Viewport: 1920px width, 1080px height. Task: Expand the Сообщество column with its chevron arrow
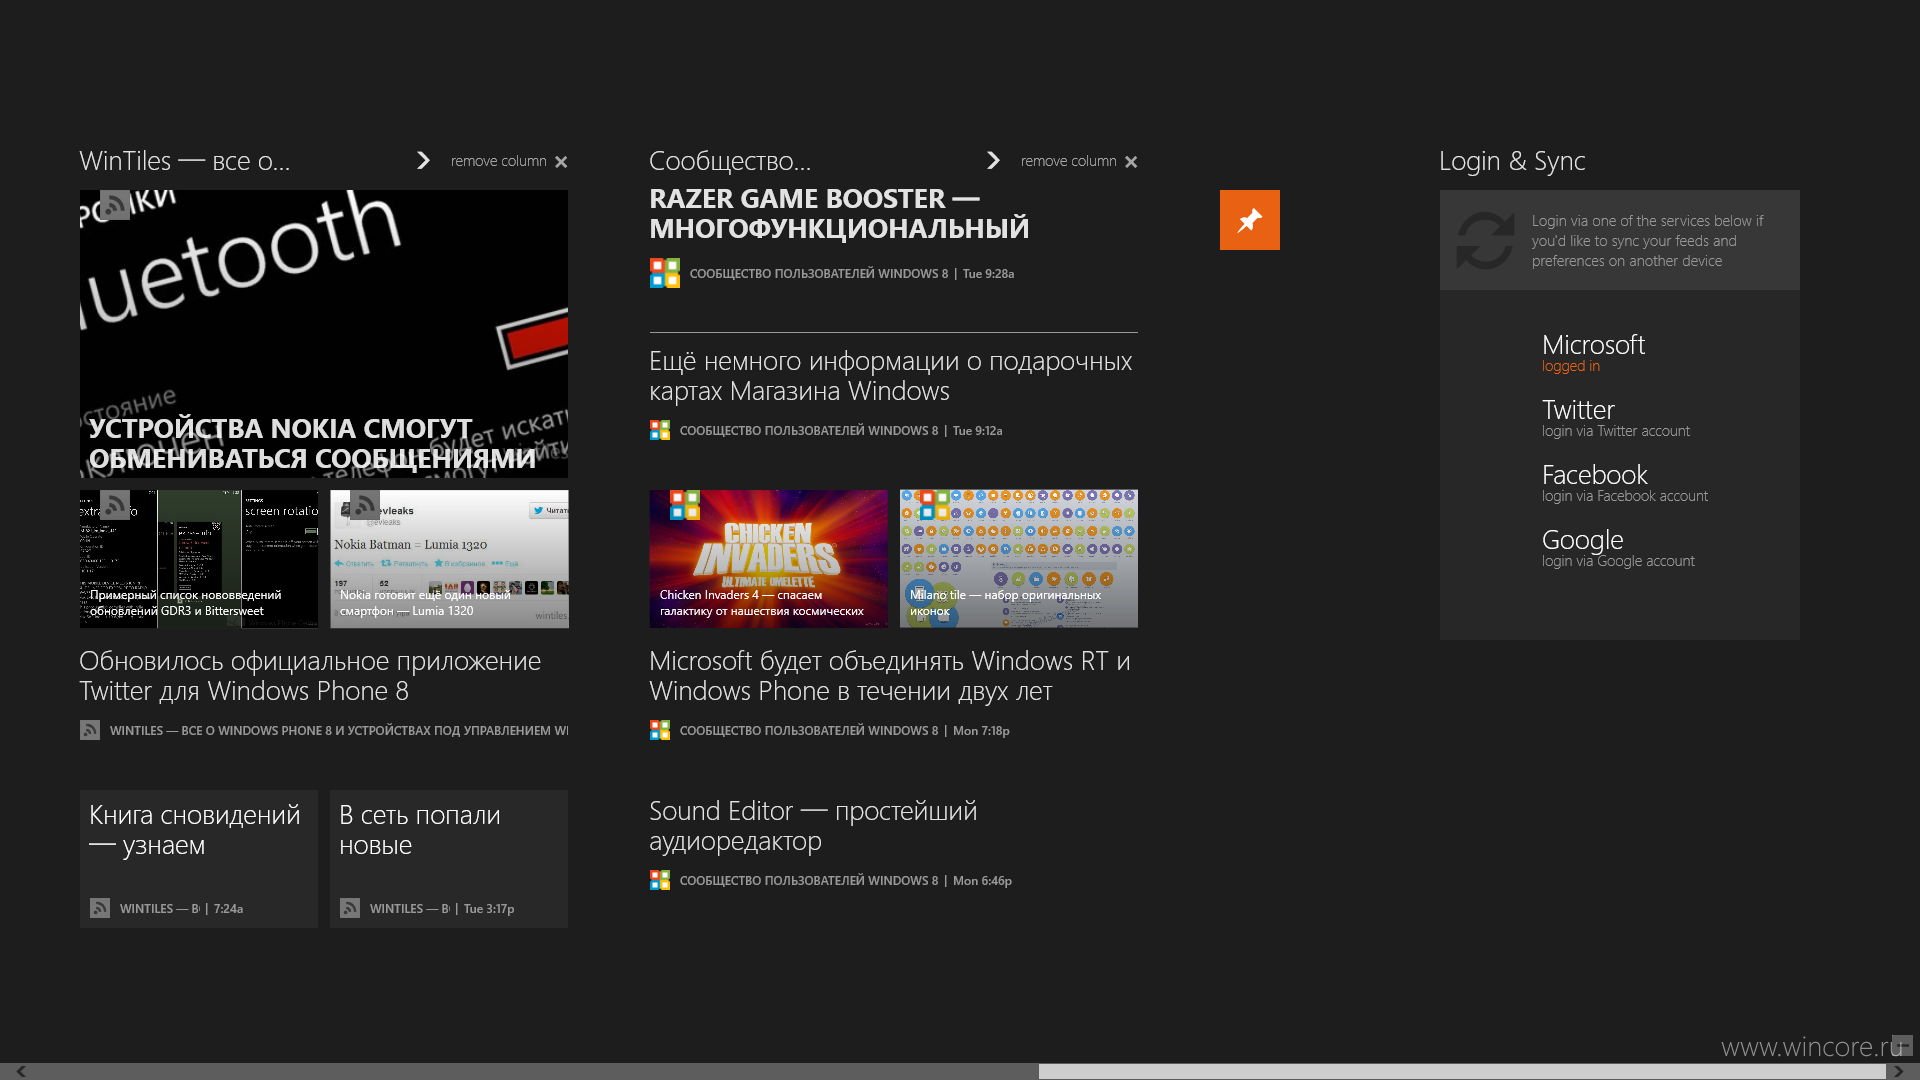(x=993, y=160)
